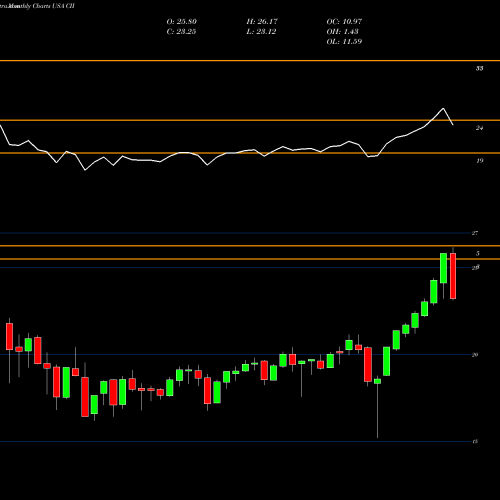Click the "33" axis label in the upper panel

pos(479,68)
